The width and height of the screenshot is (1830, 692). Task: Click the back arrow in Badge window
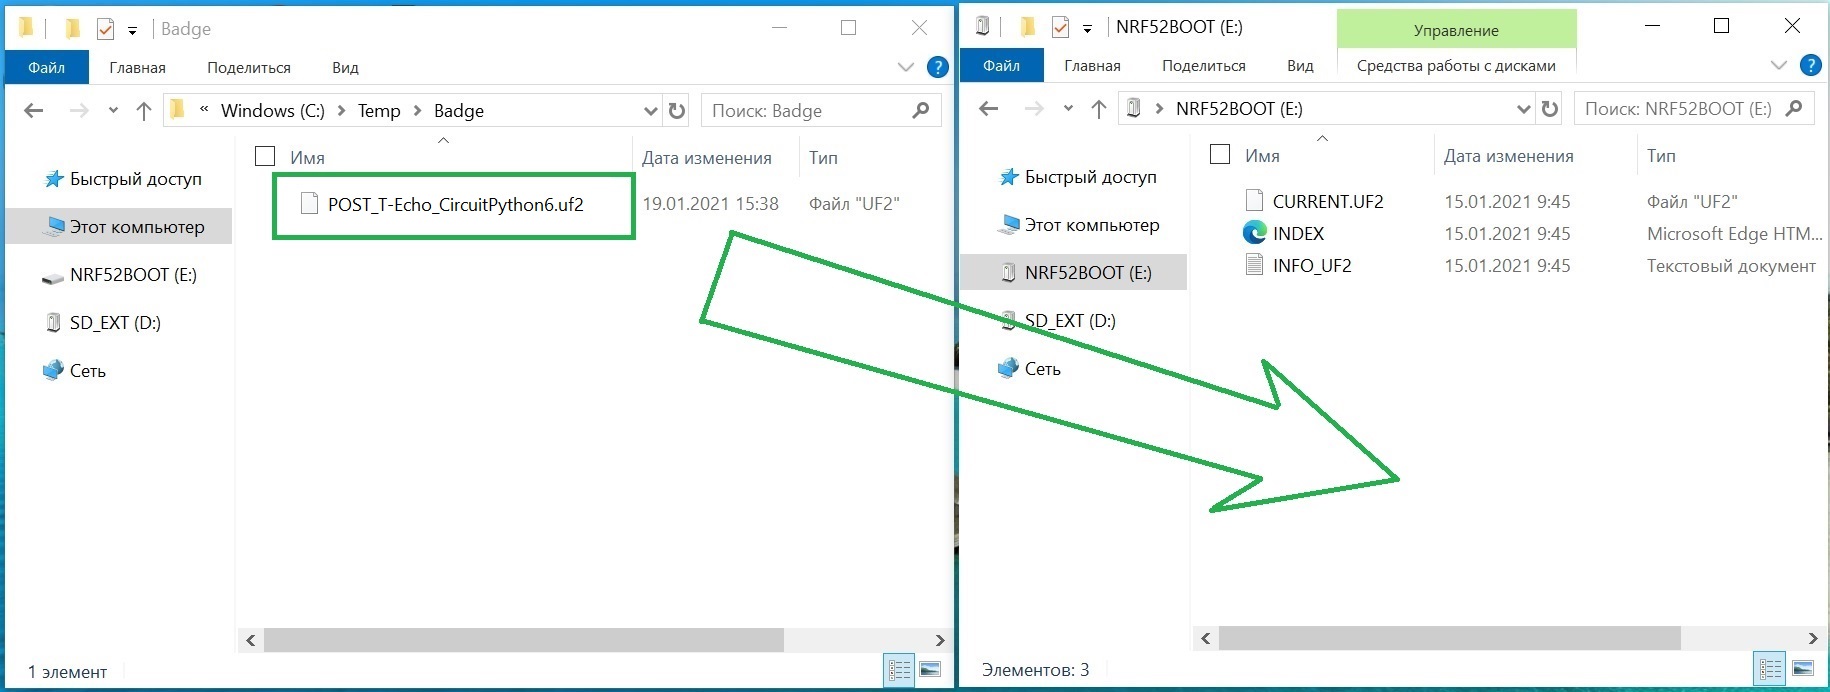(34, 111)
